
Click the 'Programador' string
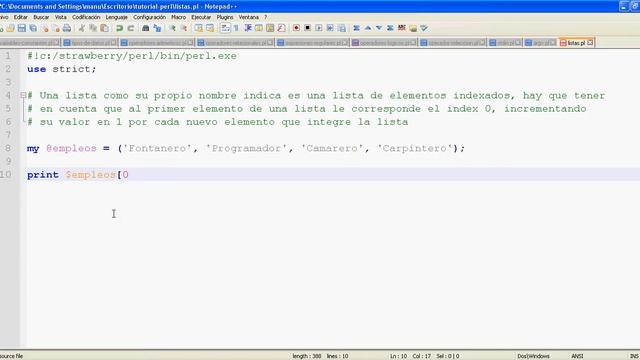pos(246,148)
